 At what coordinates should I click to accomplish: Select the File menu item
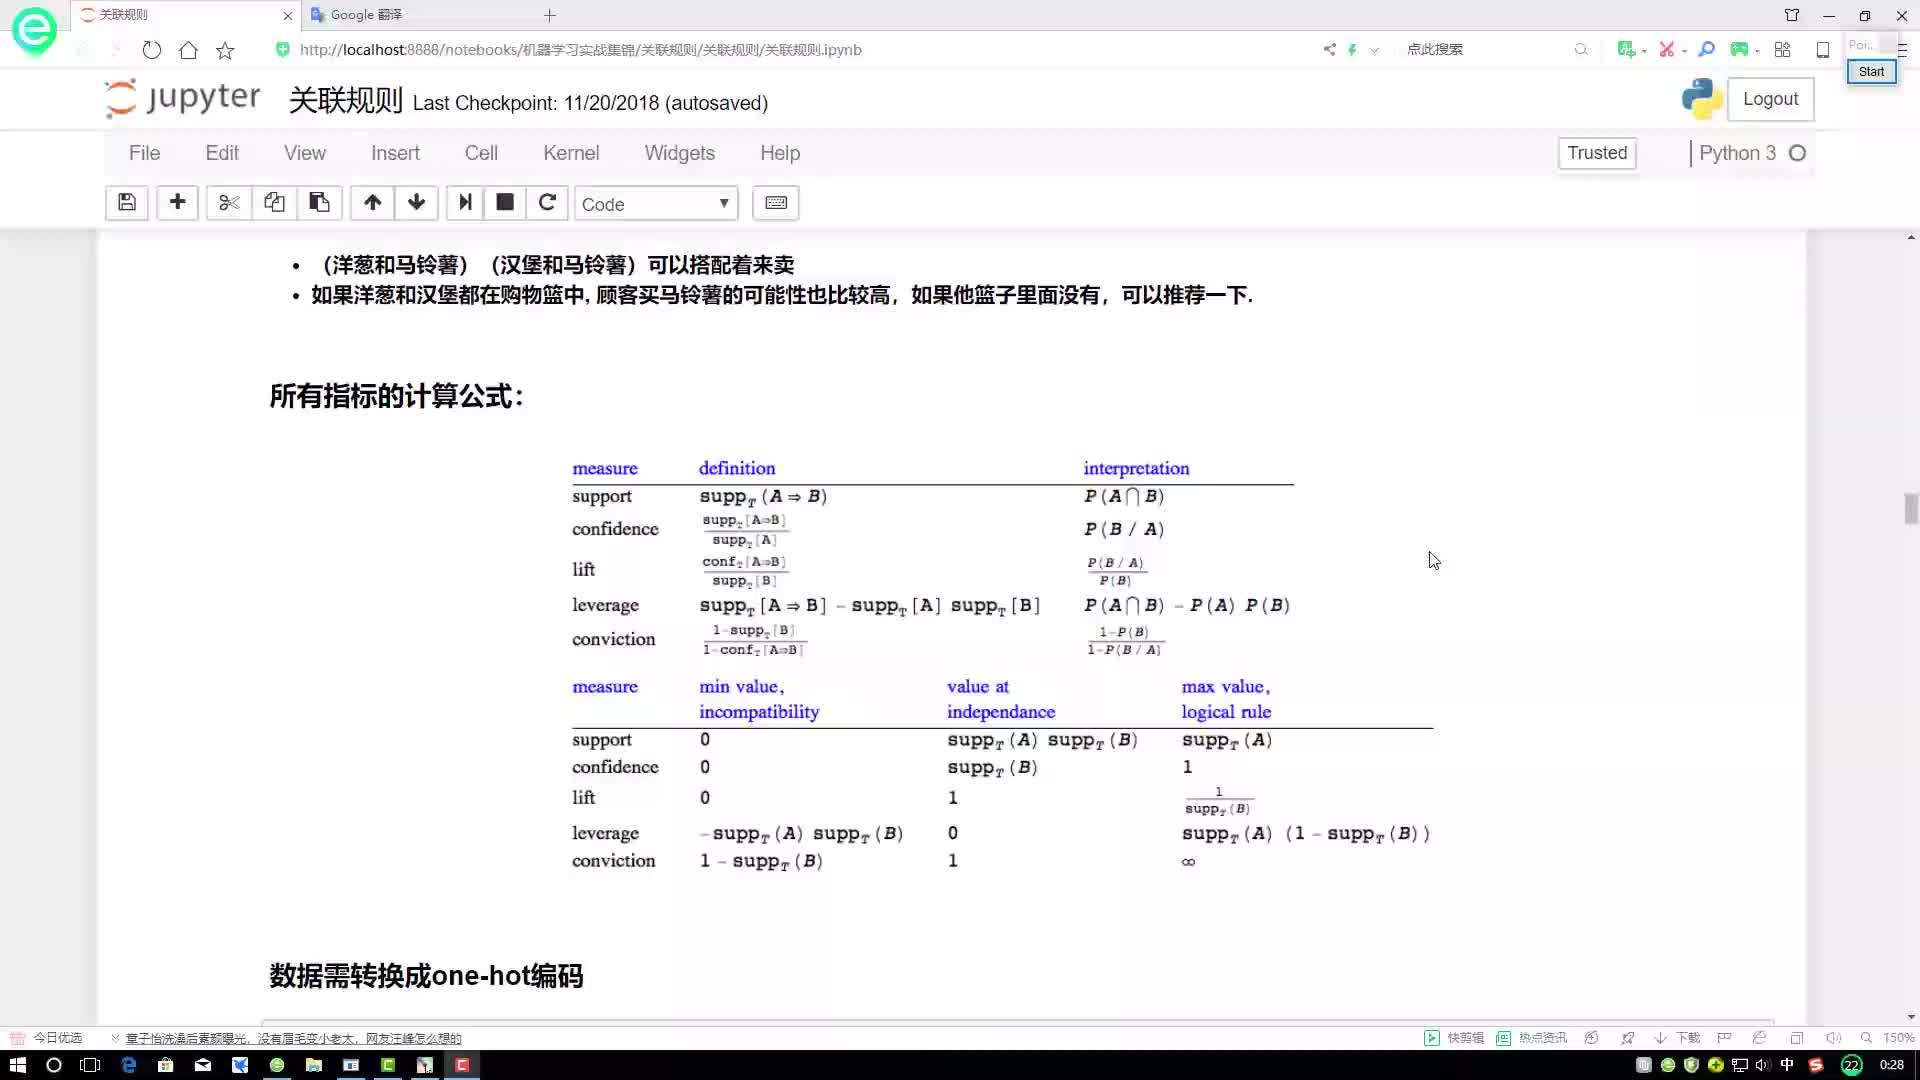[x=144, y=152]
